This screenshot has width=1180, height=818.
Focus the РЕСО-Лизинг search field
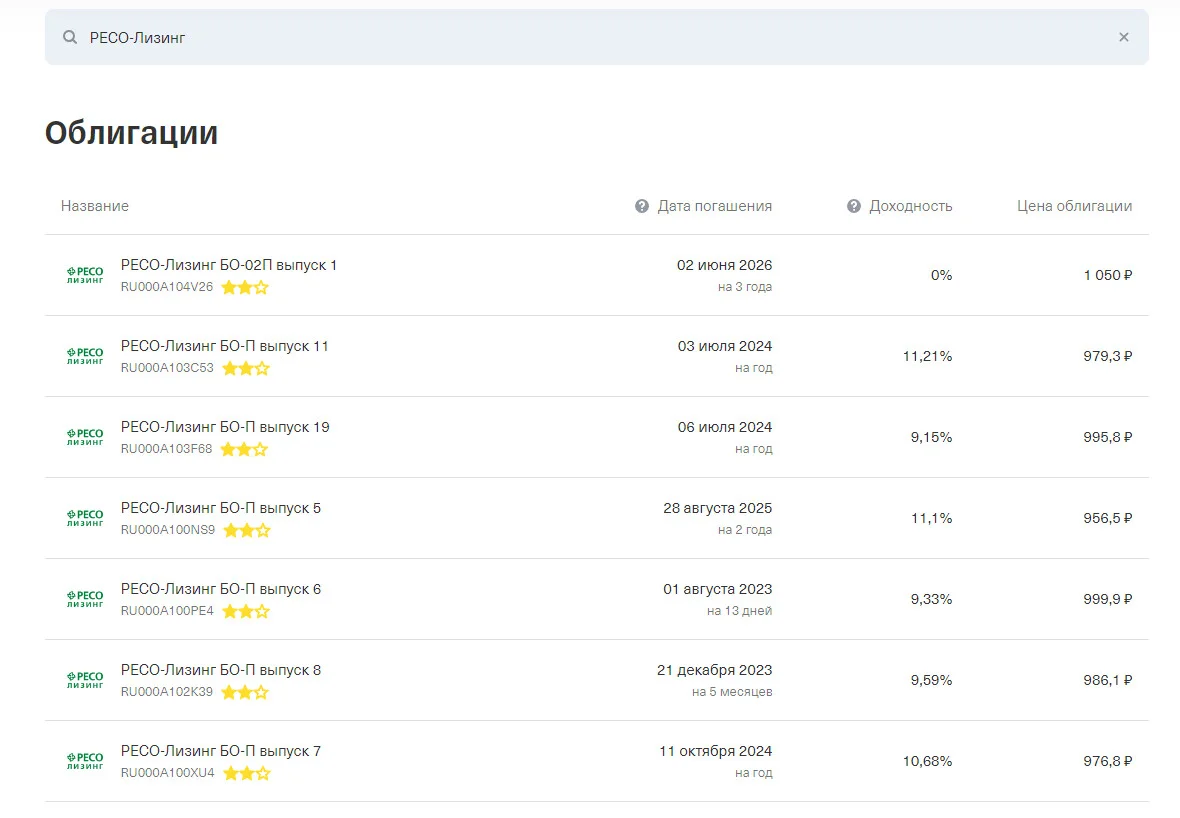coord(596,37)
